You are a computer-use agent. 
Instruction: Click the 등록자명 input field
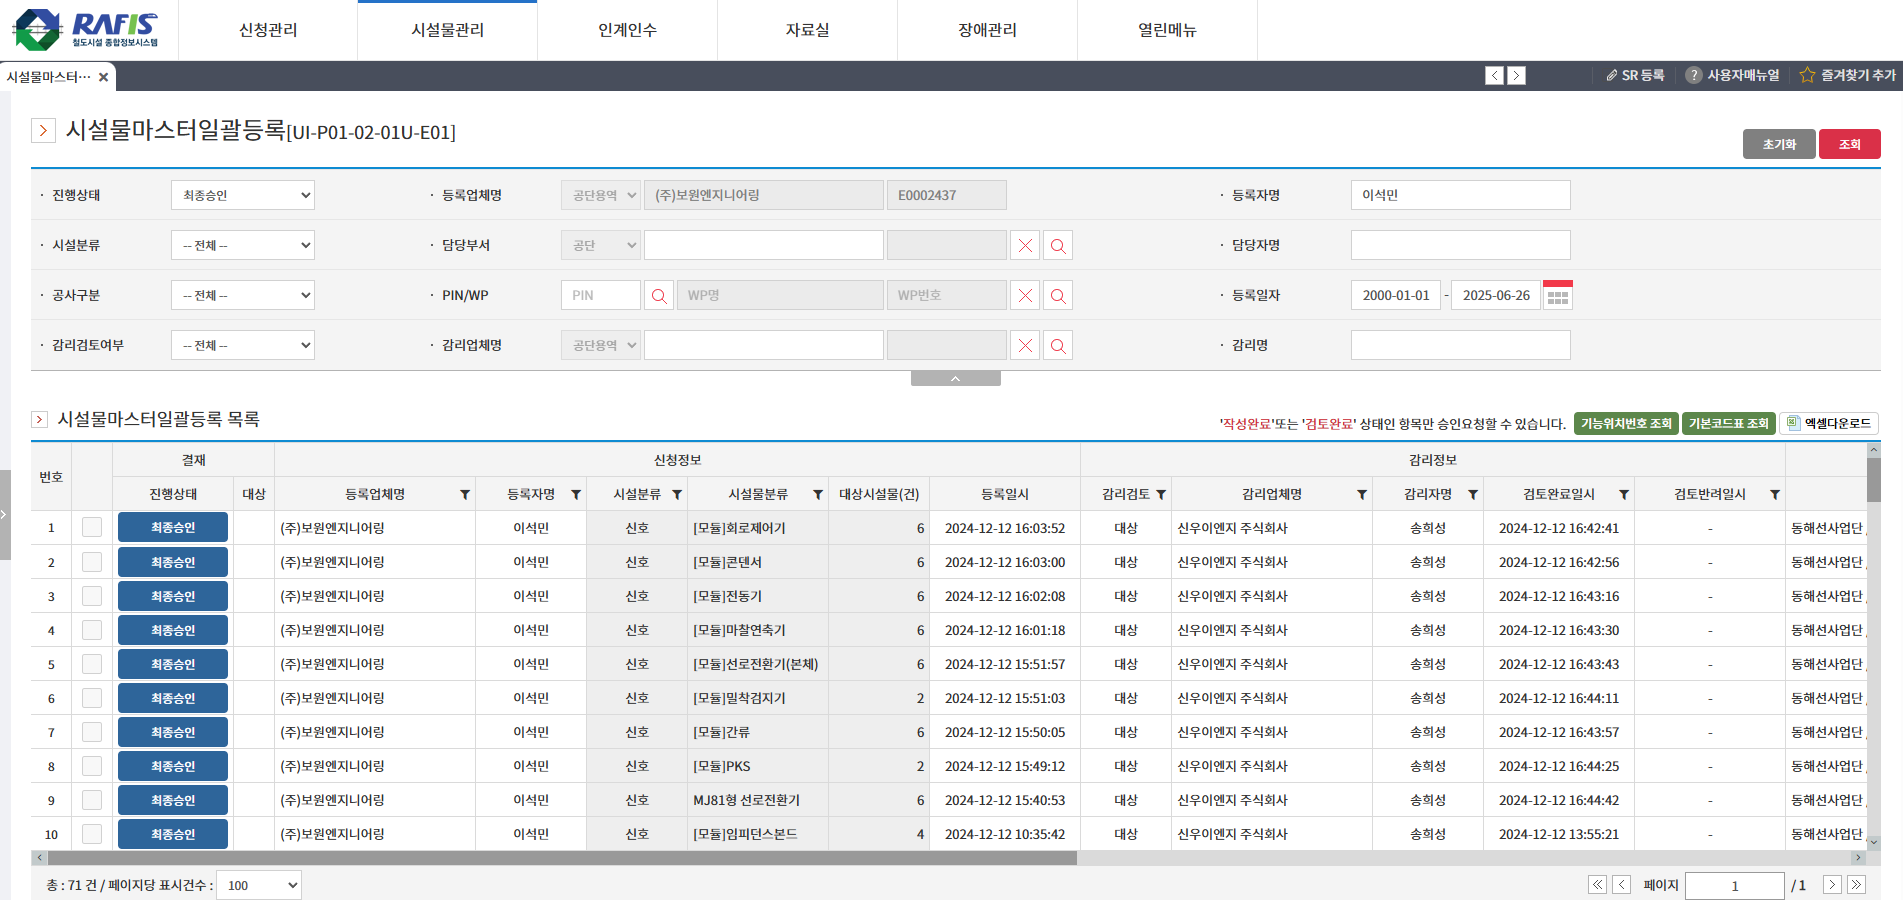1460,195
